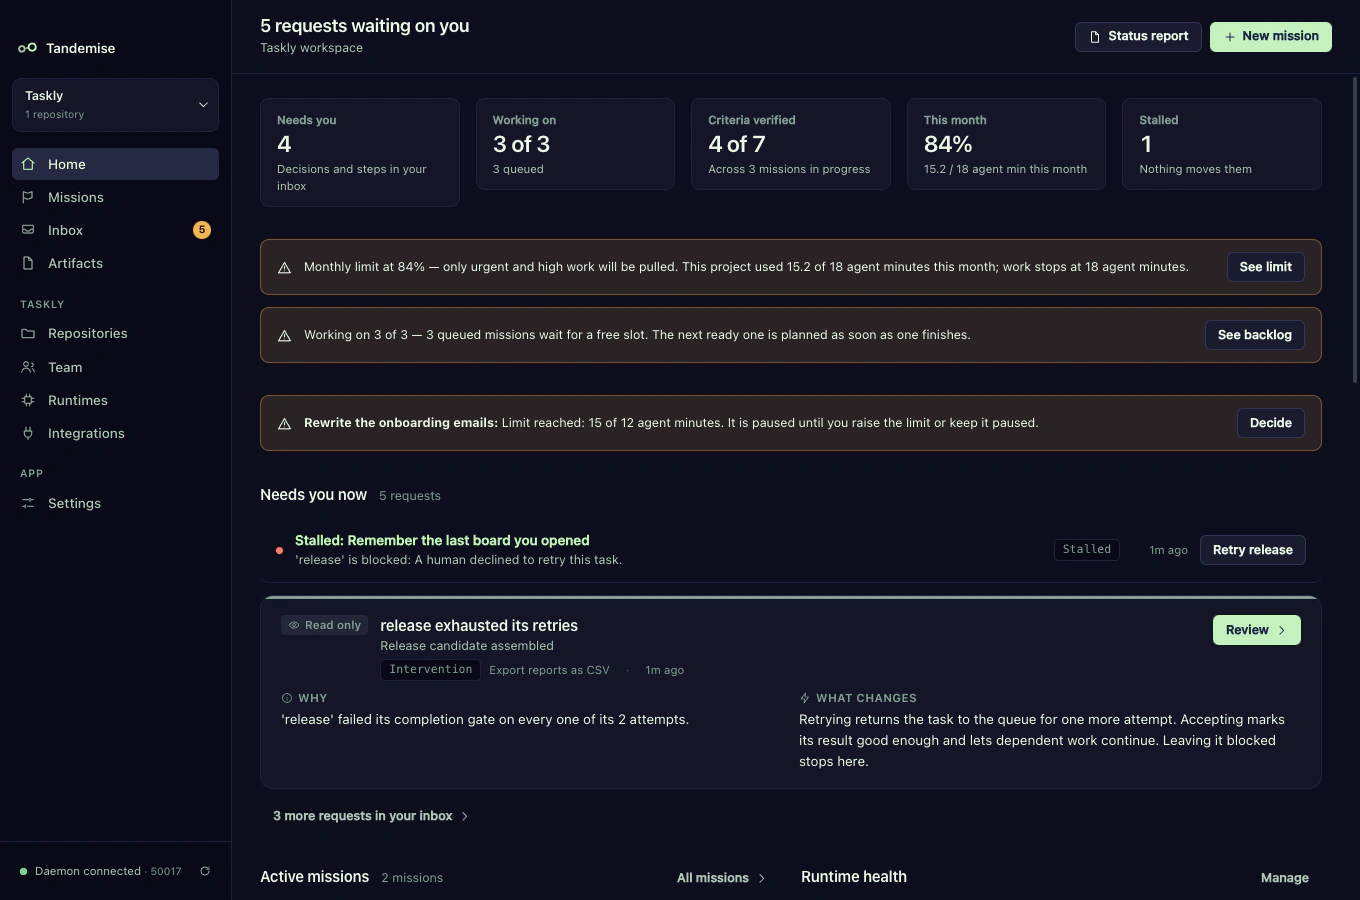Click the Home icon in sidebar
This screenshot has height=900, width=1360.
[28, 164]
